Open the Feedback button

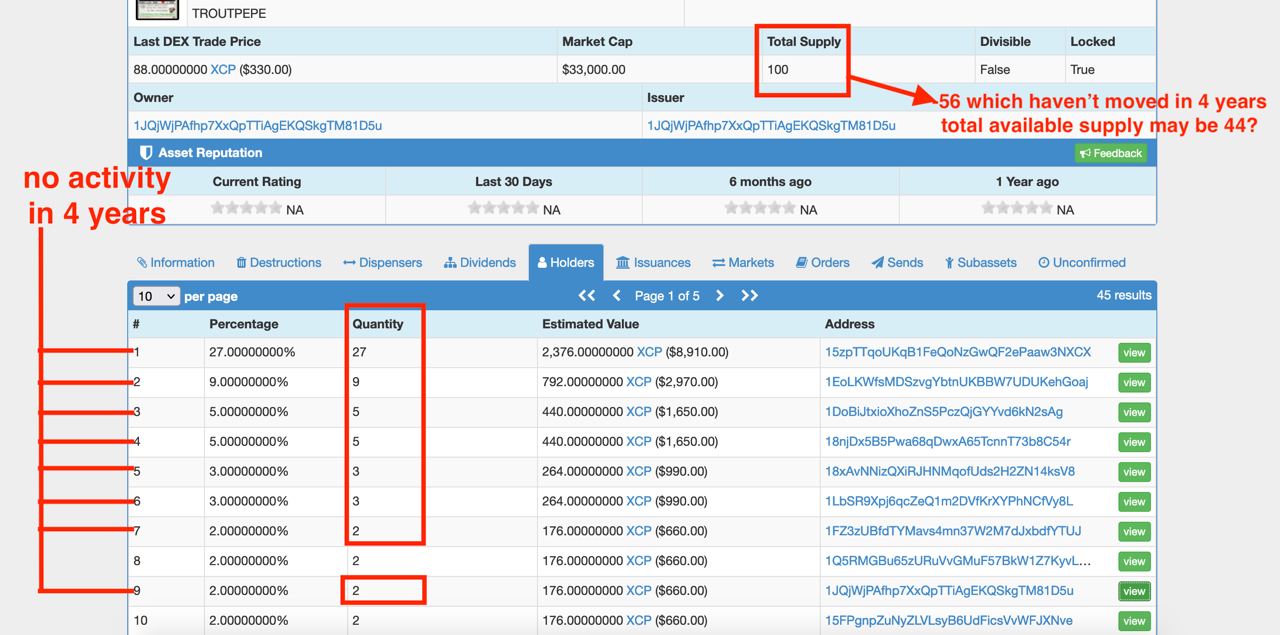(1110, 153)
